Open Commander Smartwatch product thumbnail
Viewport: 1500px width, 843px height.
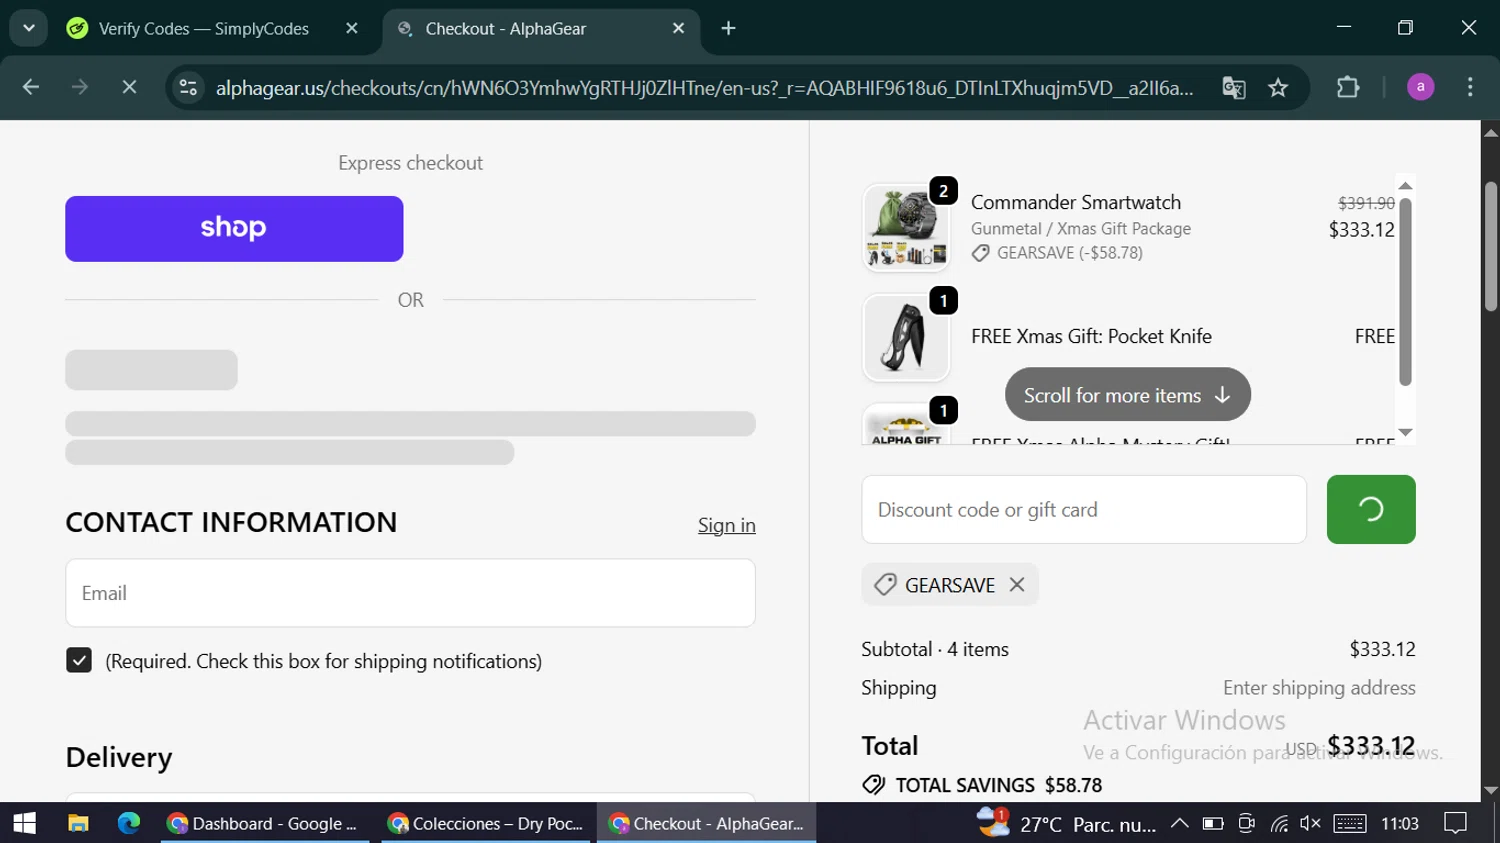click(906, 227)
